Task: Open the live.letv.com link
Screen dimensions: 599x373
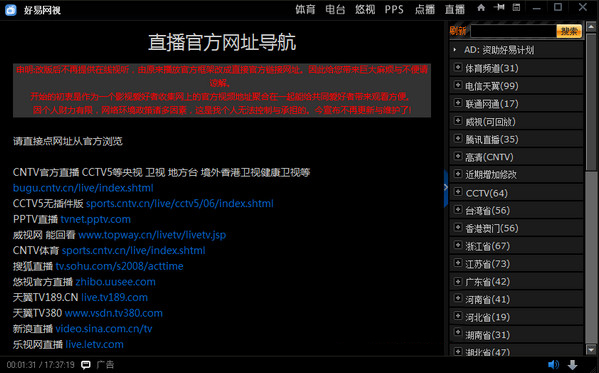Action: (94, 344)
